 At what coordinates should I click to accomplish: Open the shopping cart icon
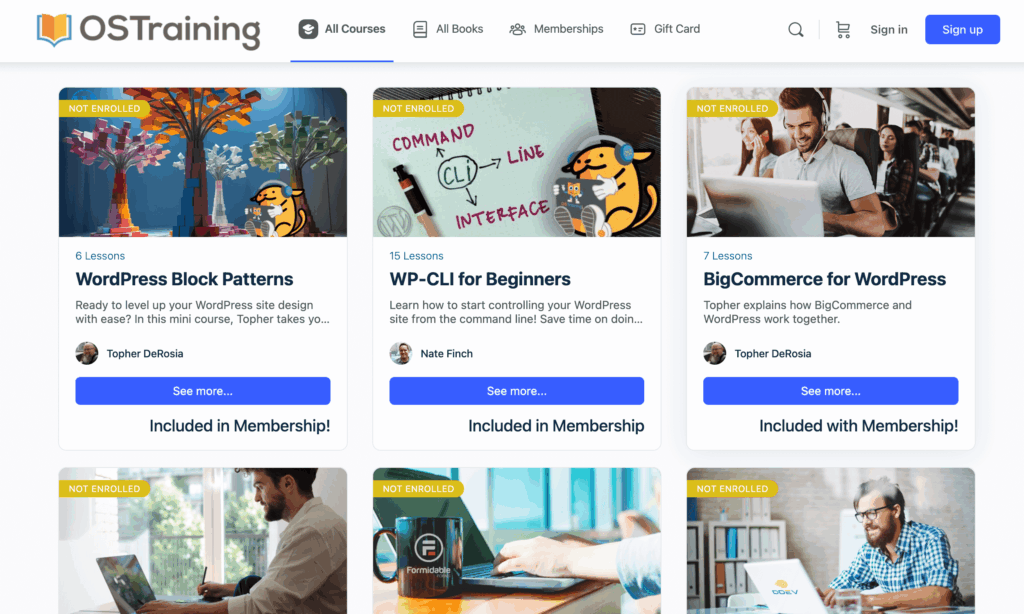(843, 29)
